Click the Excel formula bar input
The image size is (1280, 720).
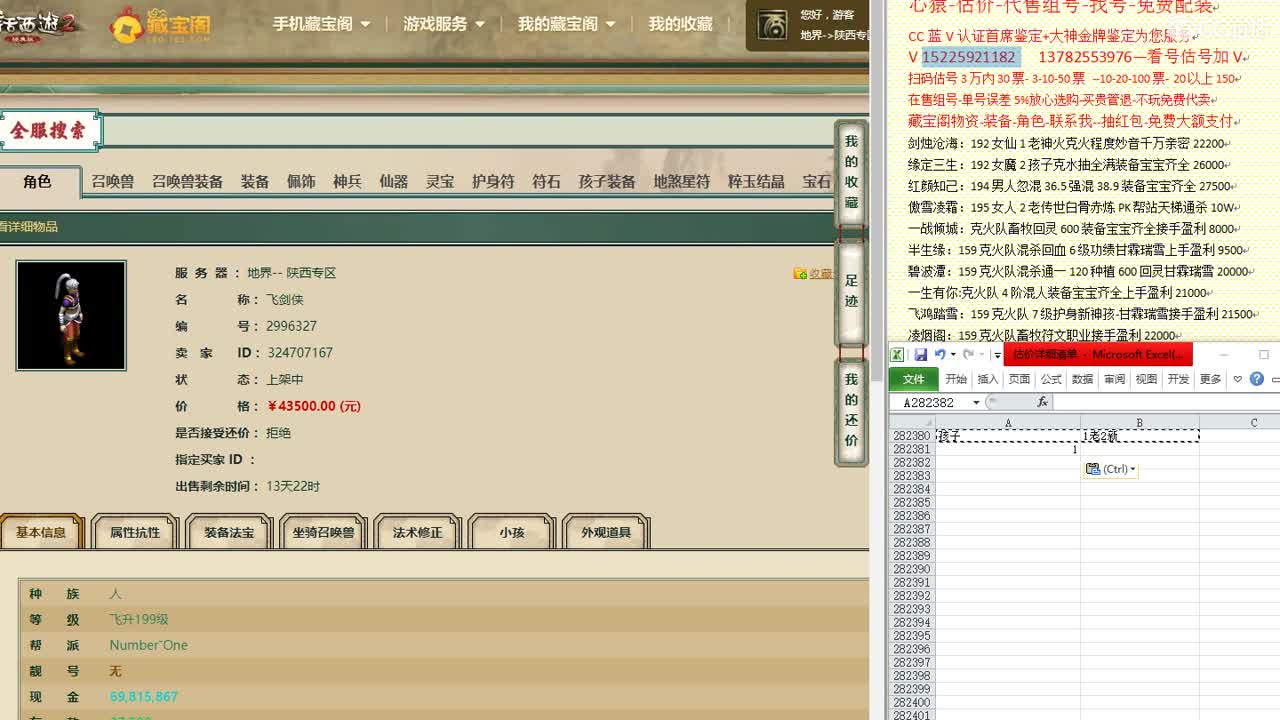pos(1166,402)
